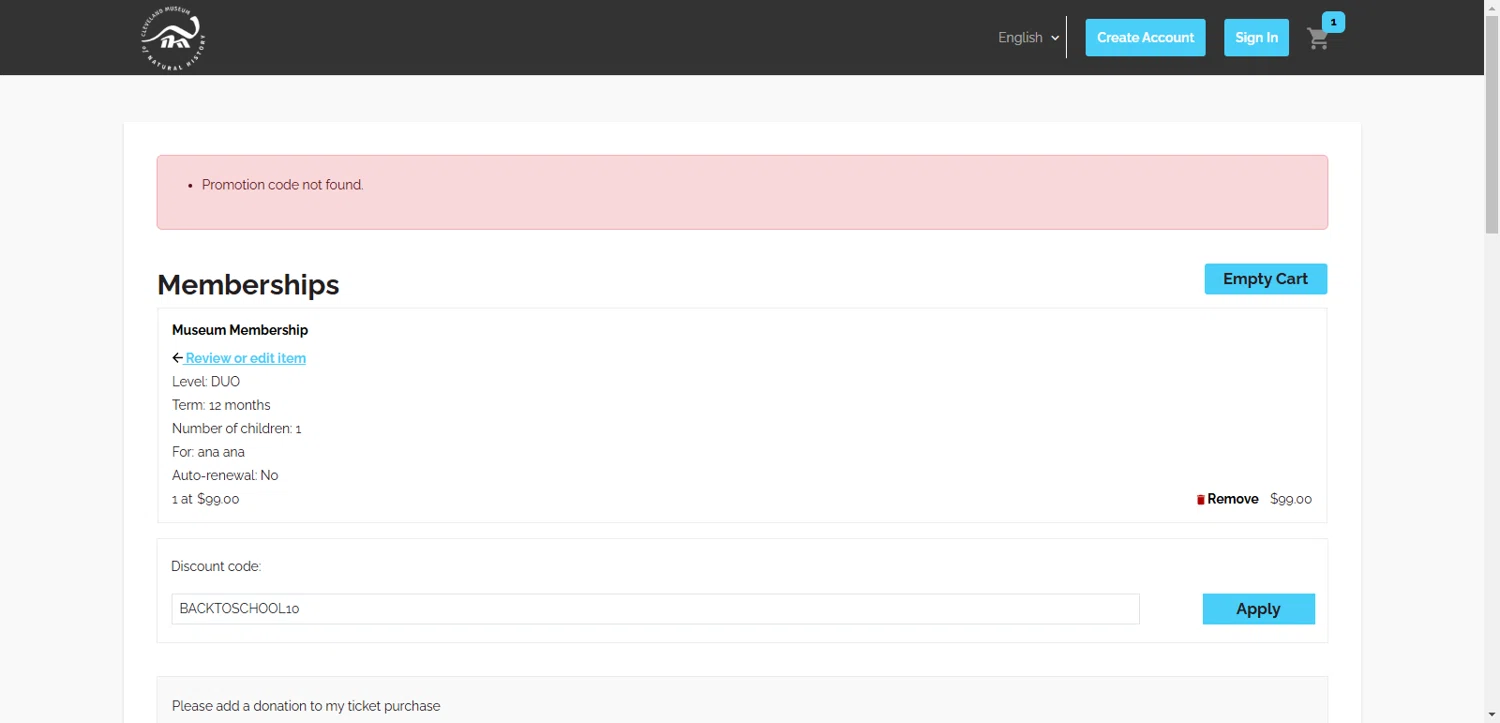The height and width of the screenshot is (723, 1500).
Task: Click the Memberships heading
Action: click(248, 285)
